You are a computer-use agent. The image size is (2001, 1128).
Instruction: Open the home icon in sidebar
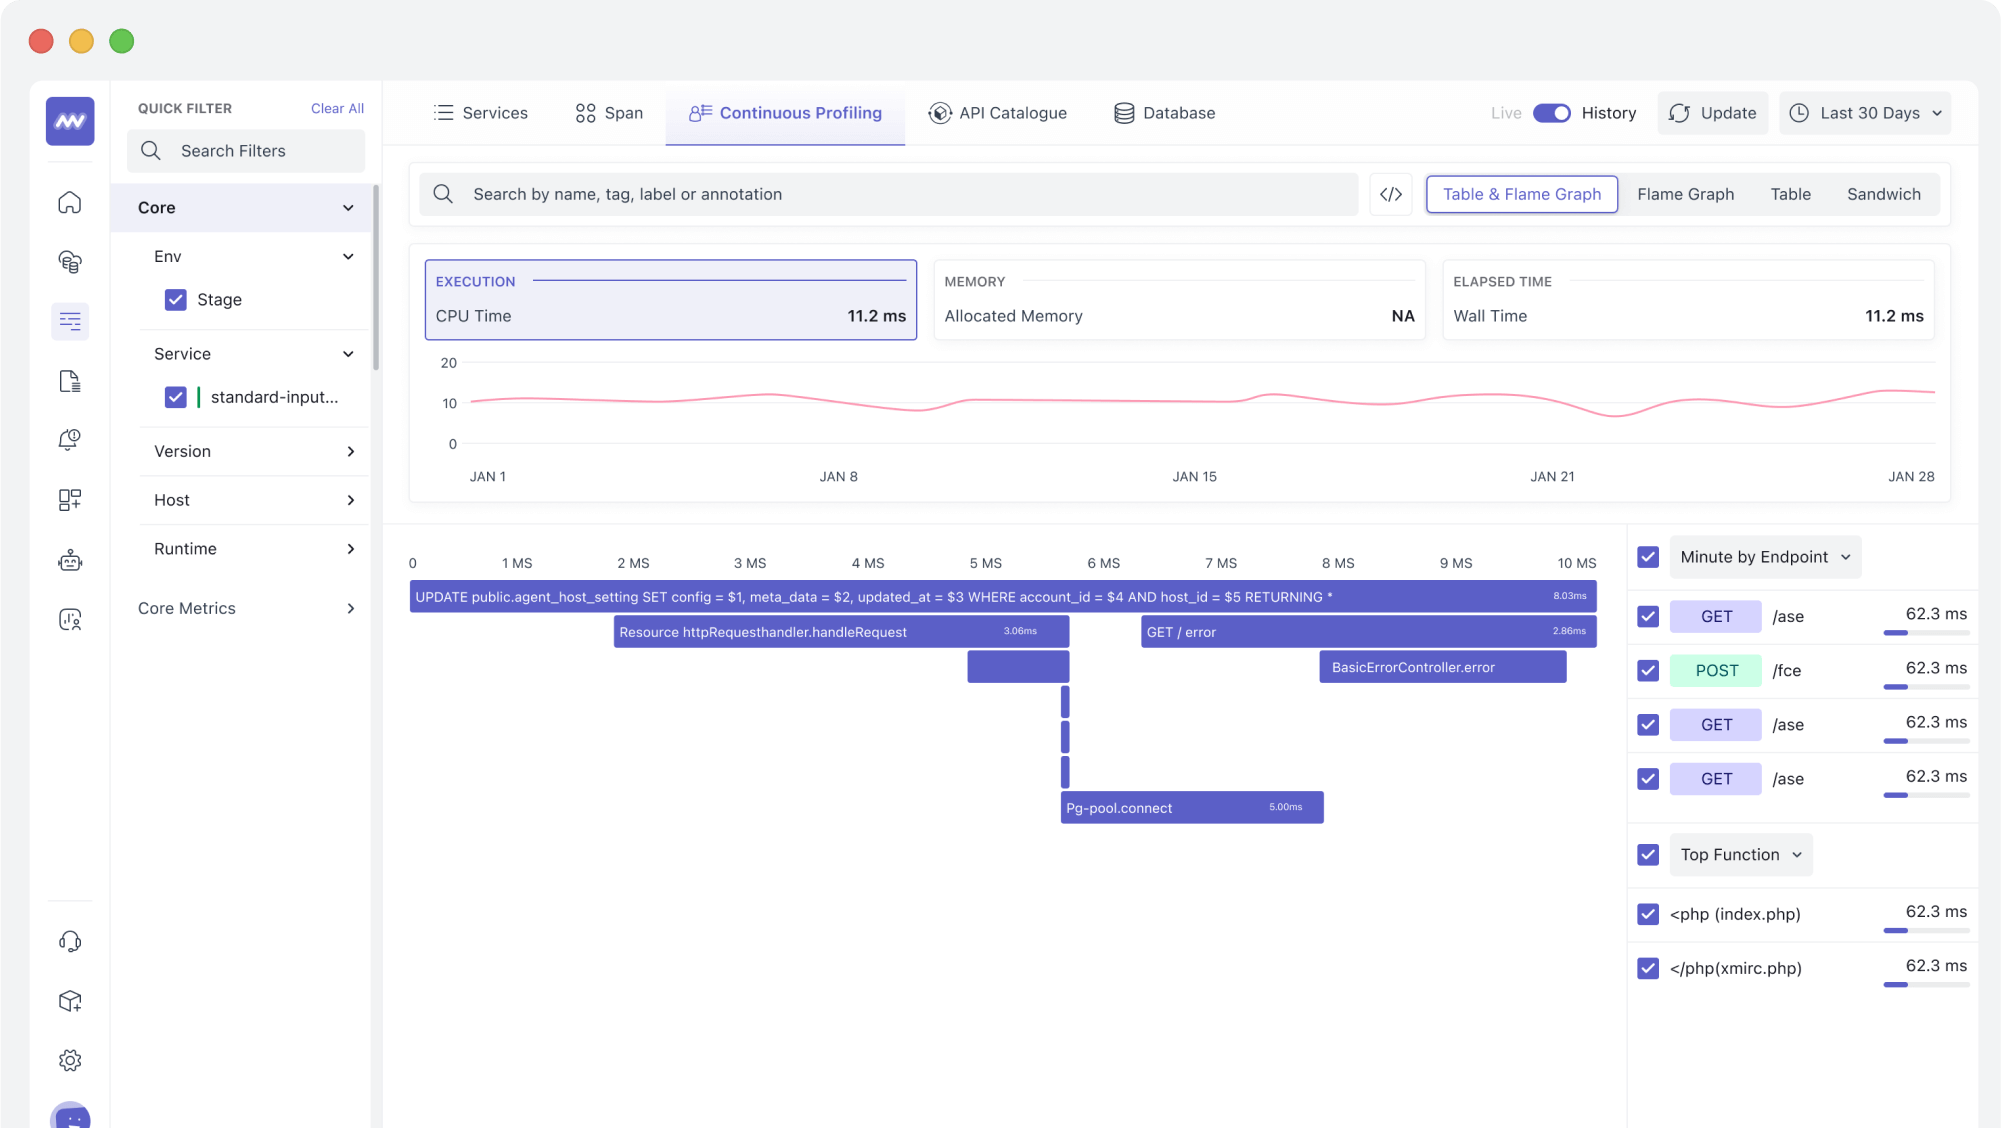coord(70,203)
